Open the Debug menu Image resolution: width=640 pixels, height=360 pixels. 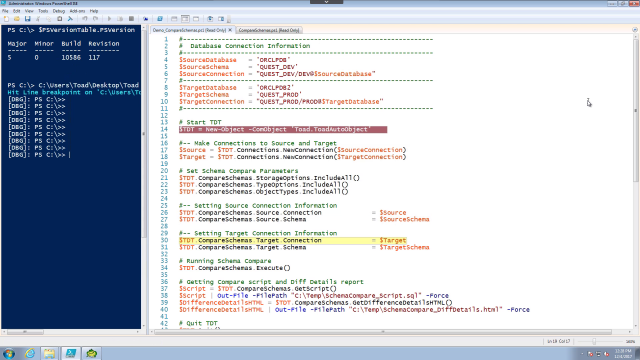tap(59, 11)
